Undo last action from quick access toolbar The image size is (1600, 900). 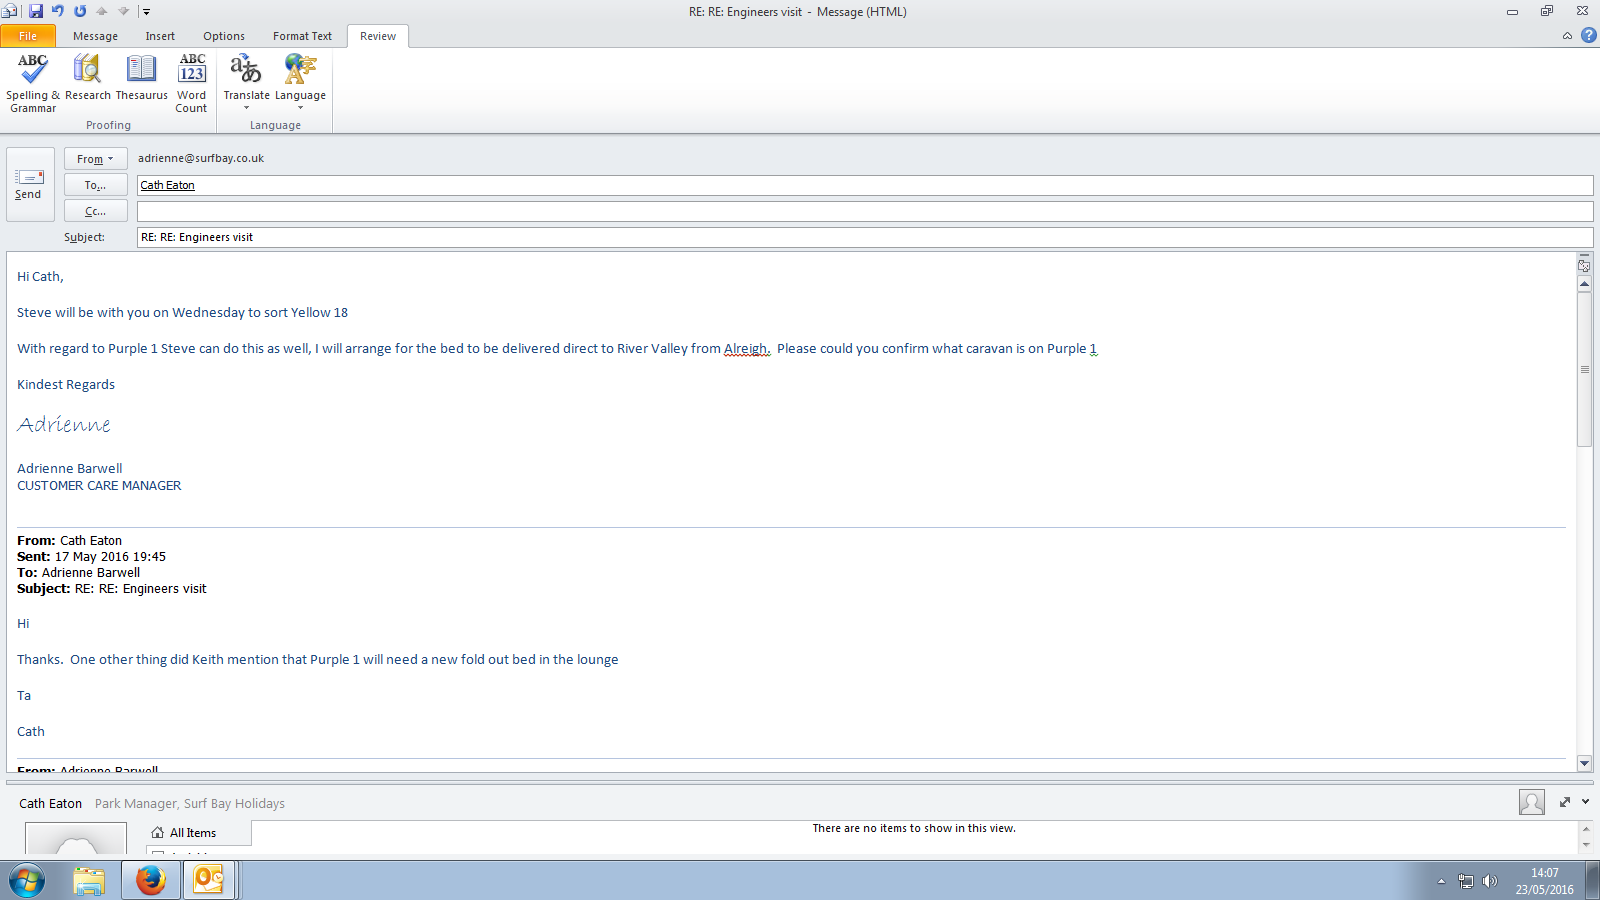tap(58, 11)
